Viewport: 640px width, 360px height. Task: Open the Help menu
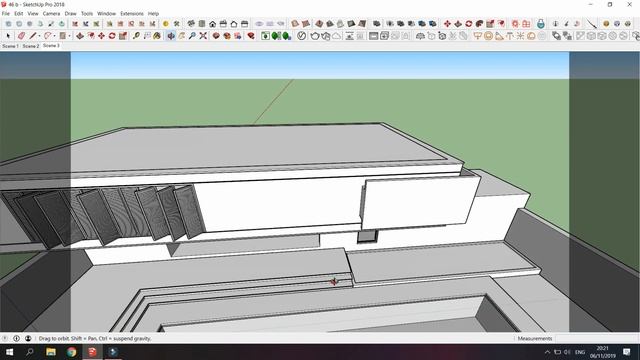point(153,13)
